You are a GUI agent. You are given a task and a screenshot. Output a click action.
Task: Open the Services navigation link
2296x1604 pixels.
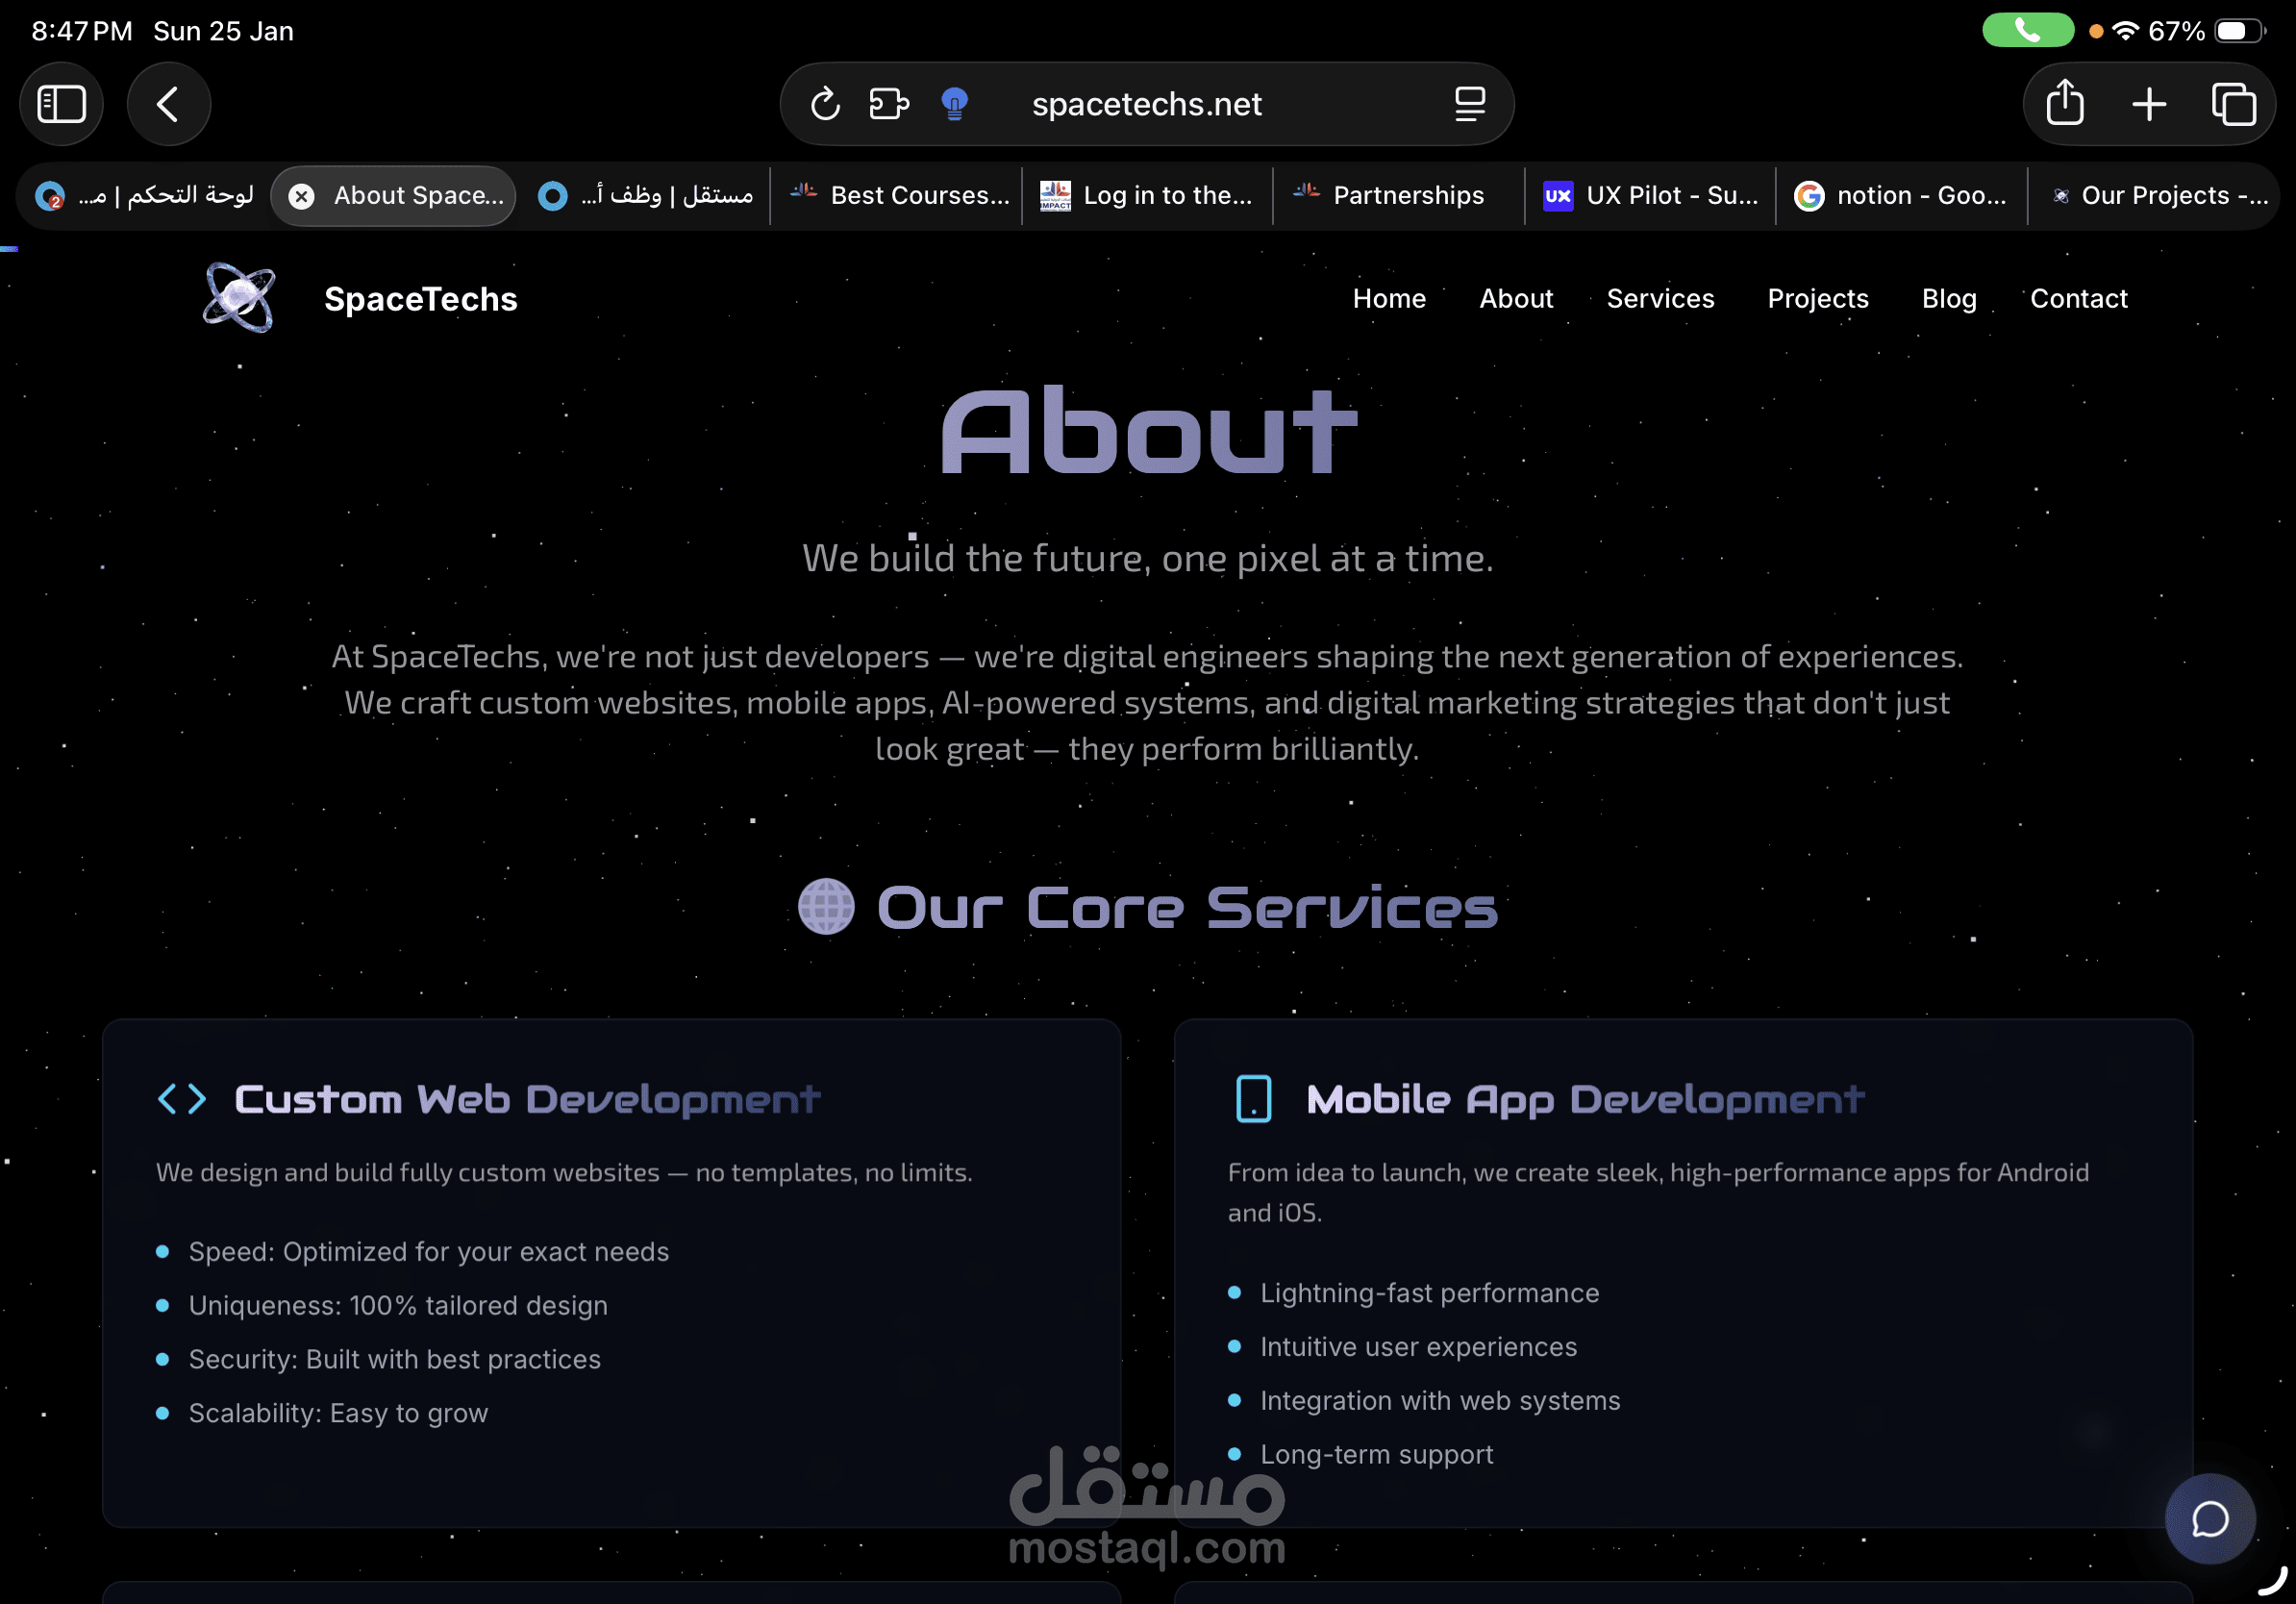click(x=1660, y=299)
